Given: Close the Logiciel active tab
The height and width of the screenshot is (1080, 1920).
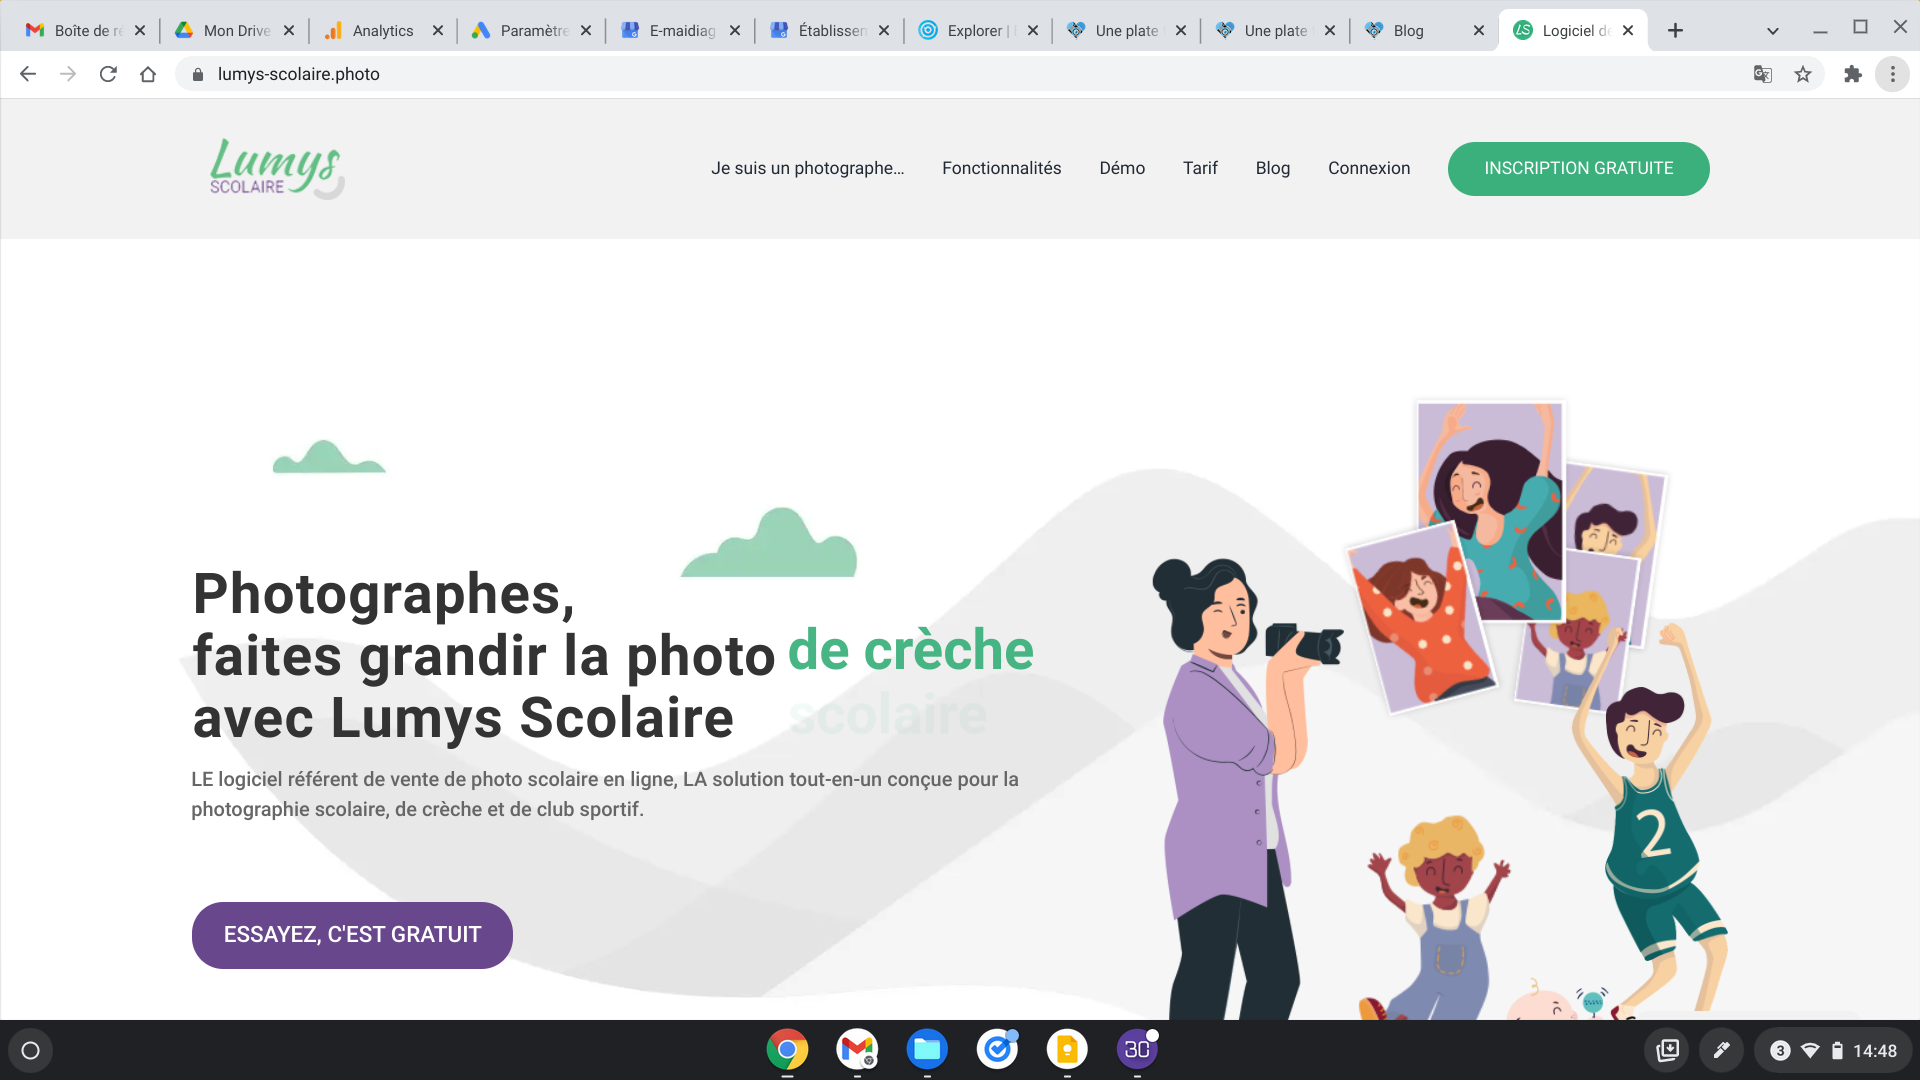Looking at the screenshot, I should (x=1628, y=30).
